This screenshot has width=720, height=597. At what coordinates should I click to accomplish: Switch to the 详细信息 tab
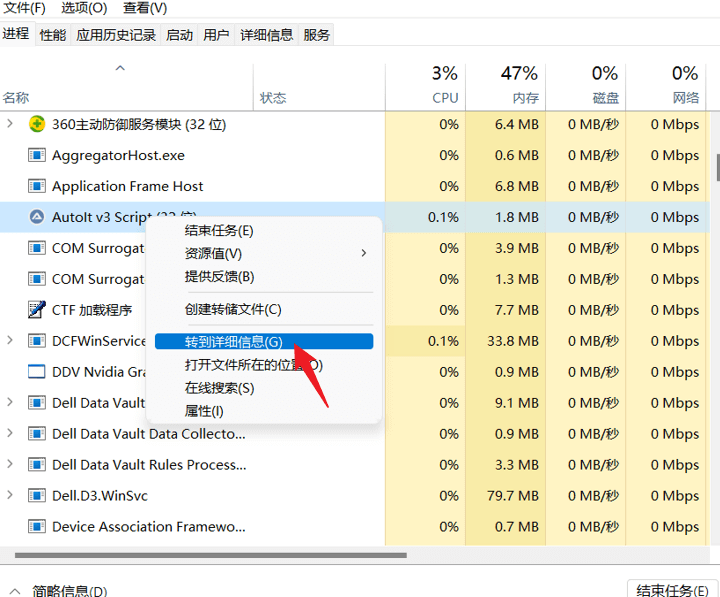266,35
